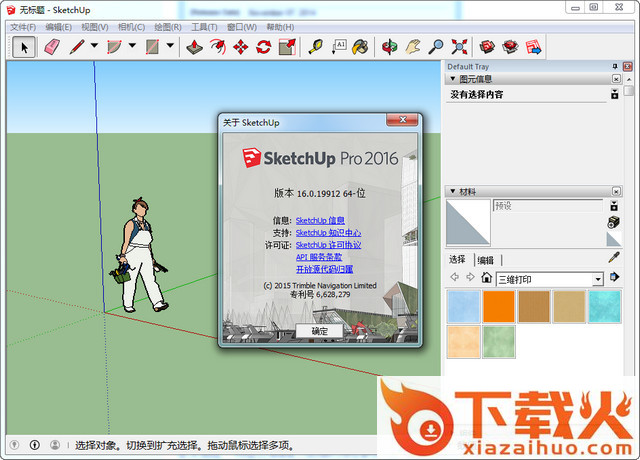The height and width of the screenshot is (460, 640).
Task: Close the 图元信息 panel with X
Action: (616, 79)
